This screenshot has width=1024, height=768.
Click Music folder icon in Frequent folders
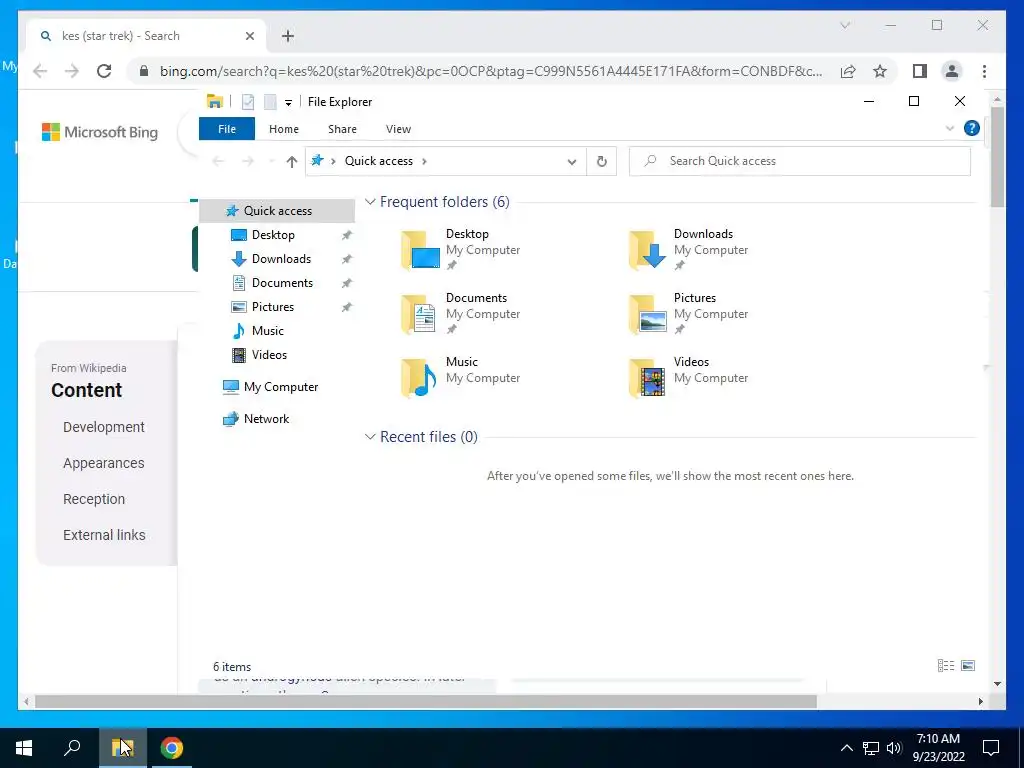419,377
